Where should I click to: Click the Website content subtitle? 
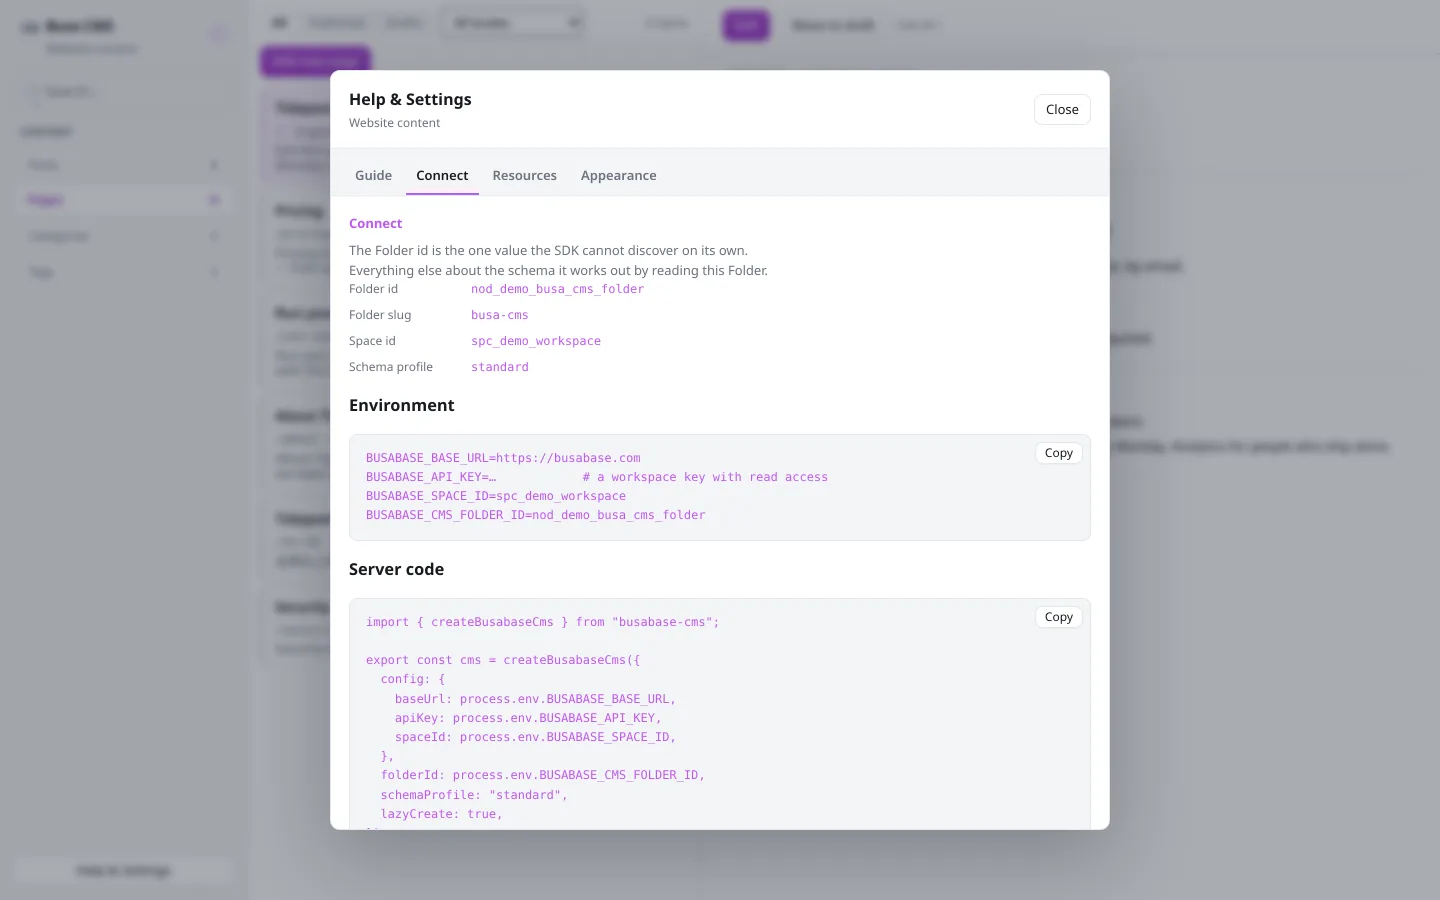(x=394, y=123)
